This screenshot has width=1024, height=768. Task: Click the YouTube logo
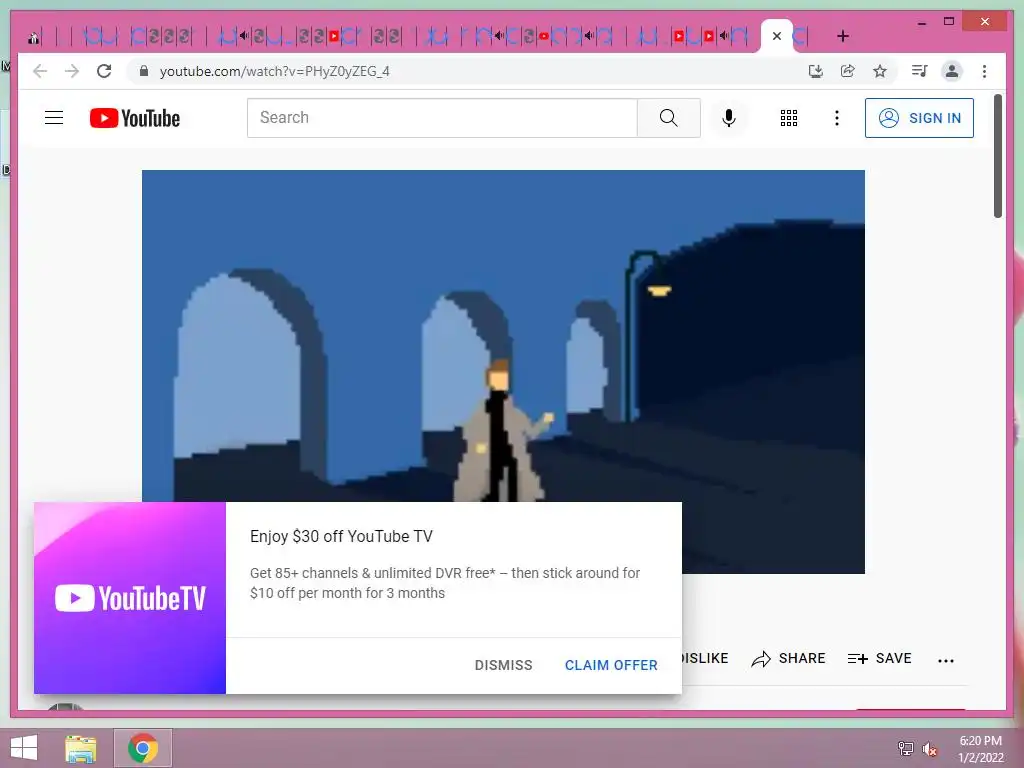tap(135, 118)
